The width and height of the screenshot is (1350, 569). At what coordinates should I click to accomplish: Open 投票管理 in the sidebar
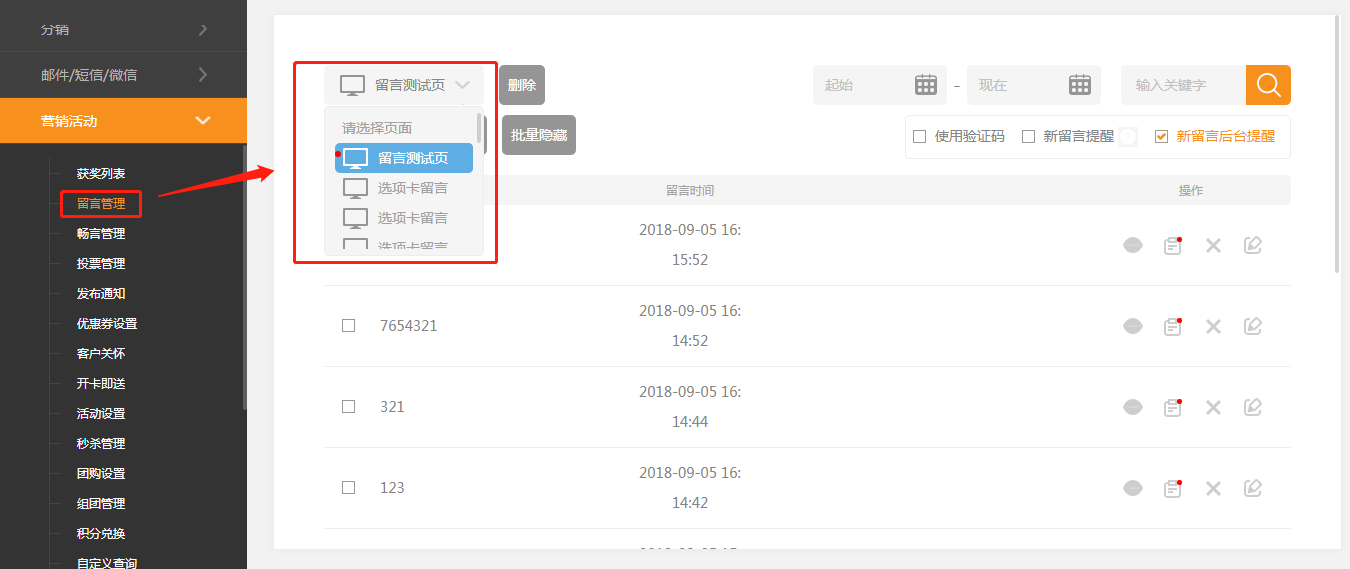[x=101, y=264]
